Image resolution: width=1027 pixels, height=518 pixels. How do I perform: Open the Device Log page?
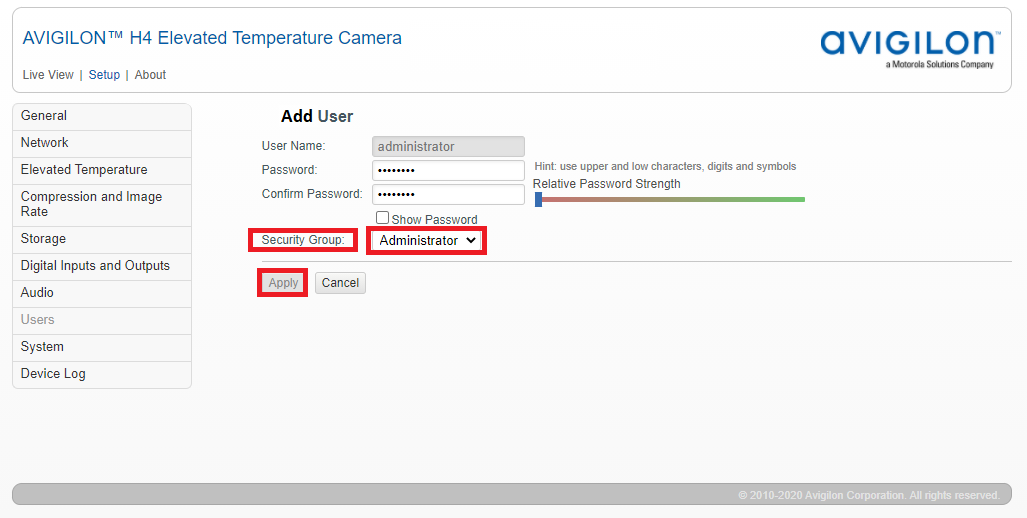pyautogui.click(x=53, y=374)
